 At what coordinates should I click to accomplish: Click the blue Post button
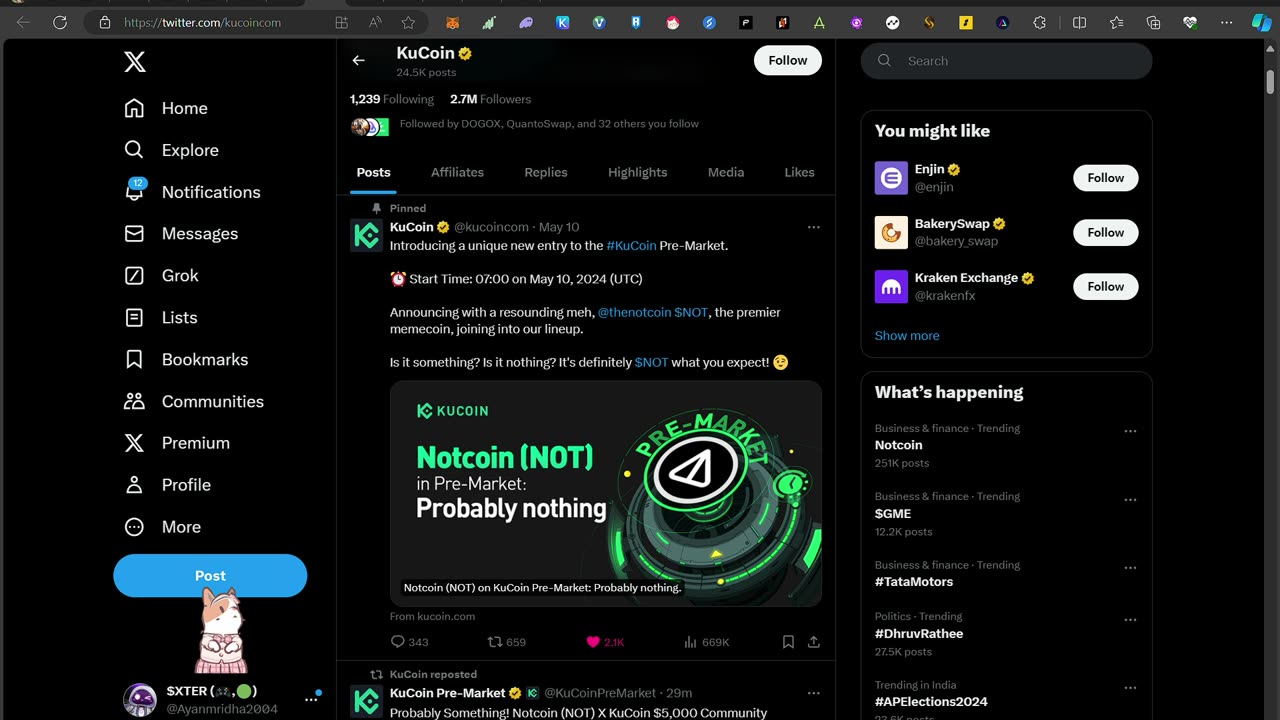(x=210, y=576)
